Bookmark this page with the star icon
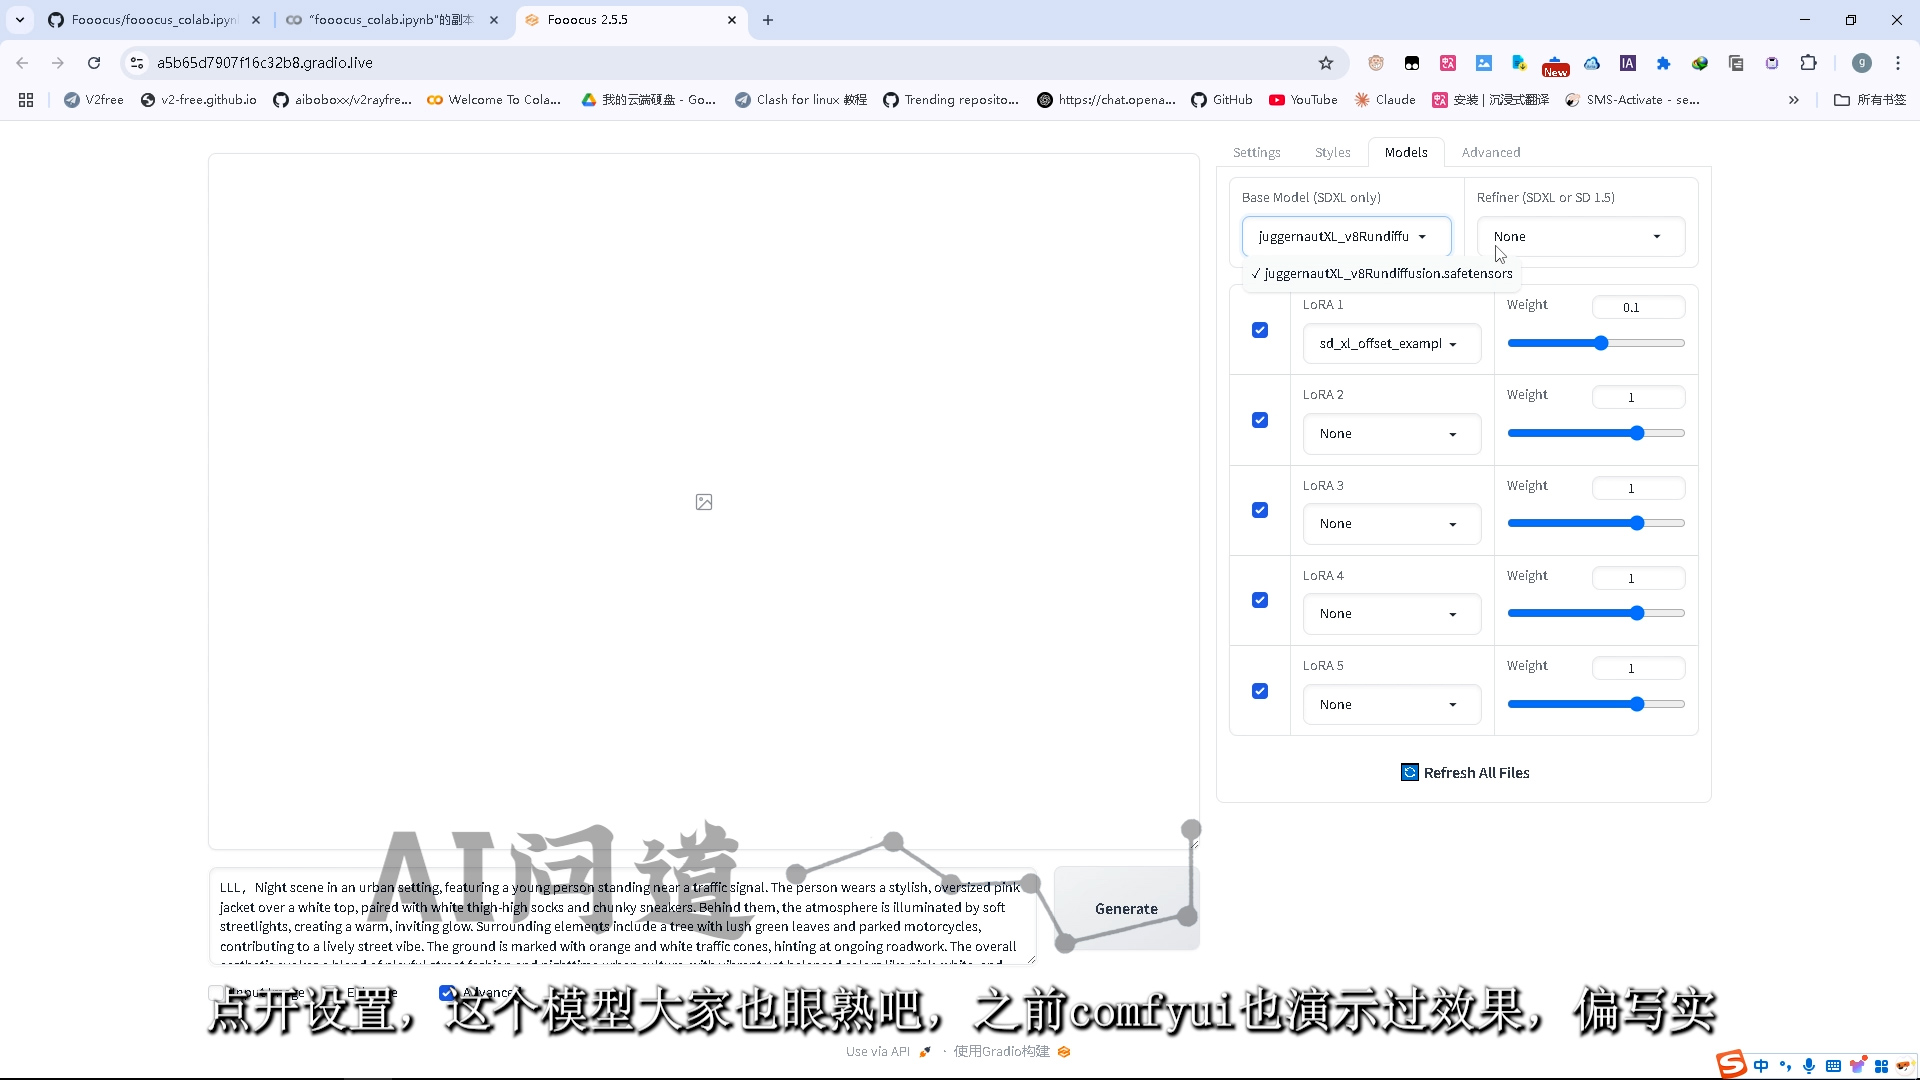The image size is (1920, 1080). pos(1326,63)
